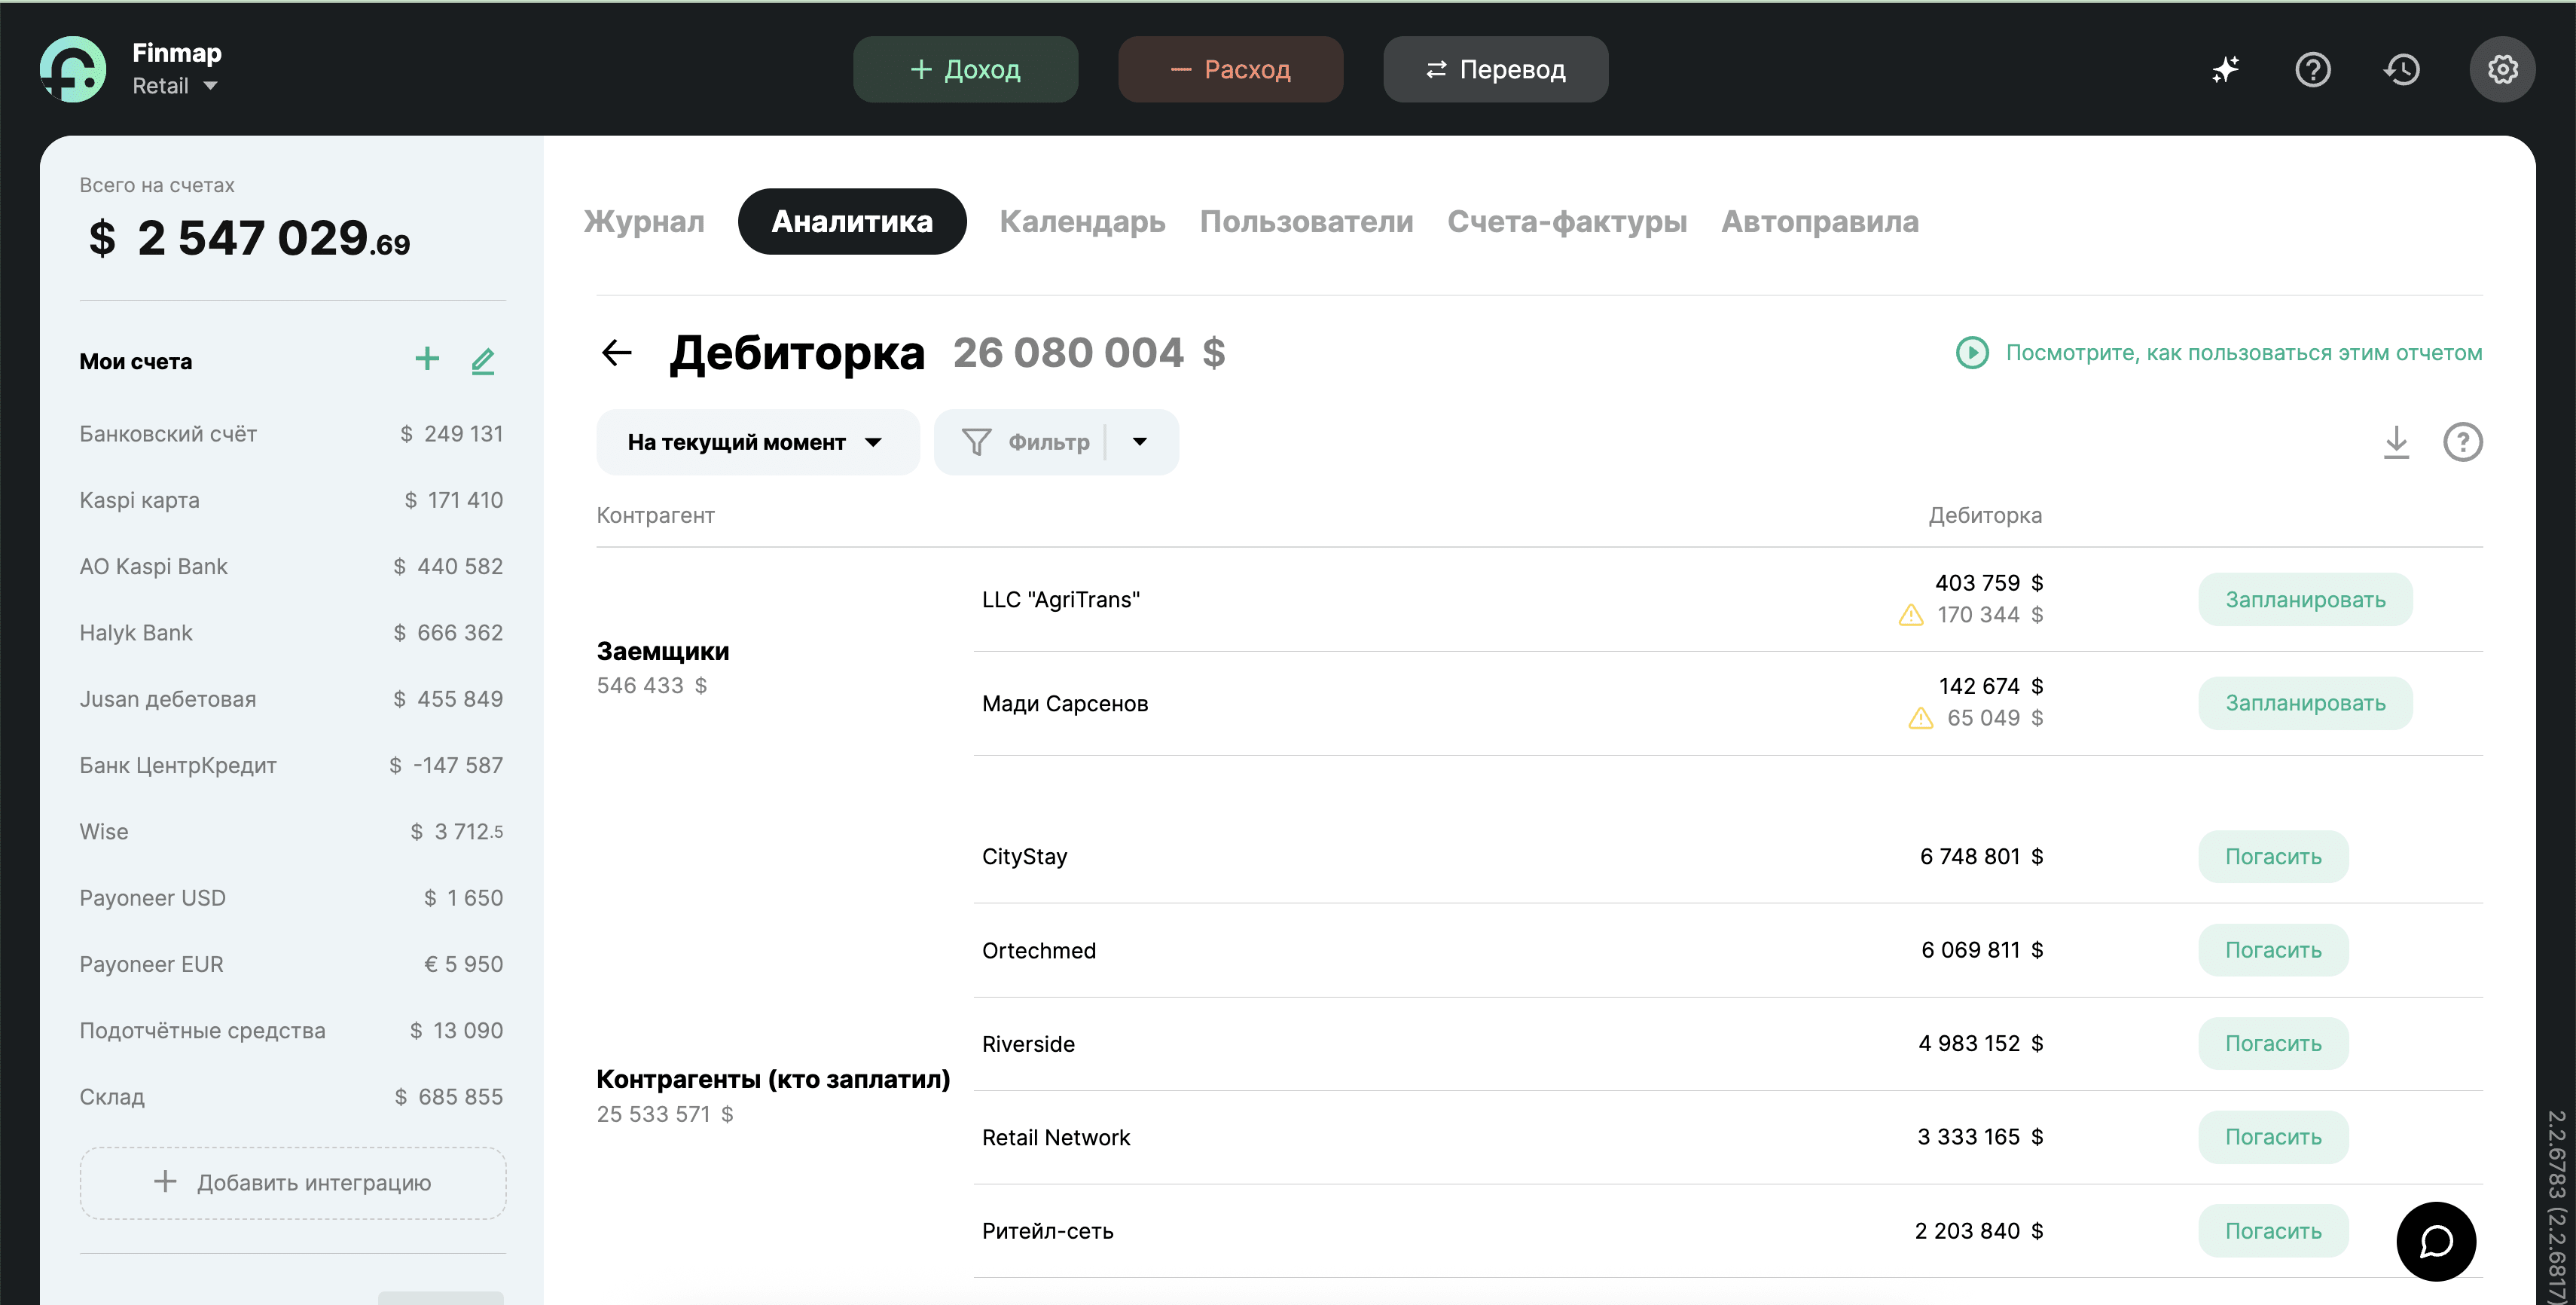Click Погасить for Retail Network
This screenshot has width=2576, height=1305.
(x=2273, y=1137)
